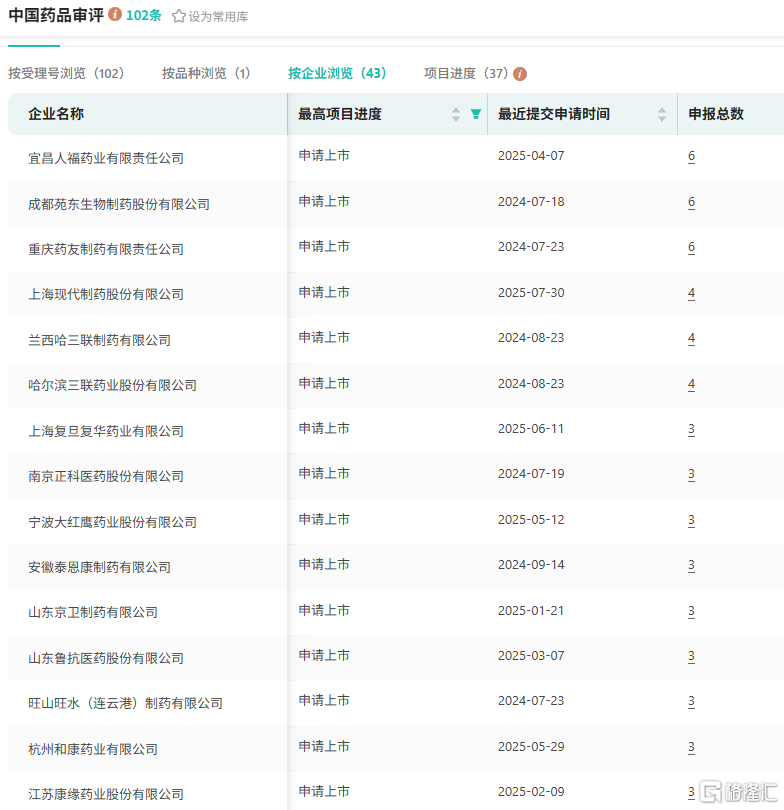Click date 2025-02-09 in 江苏康缘 row
This screenshot has width=784, height=810.
pos(531,792)
